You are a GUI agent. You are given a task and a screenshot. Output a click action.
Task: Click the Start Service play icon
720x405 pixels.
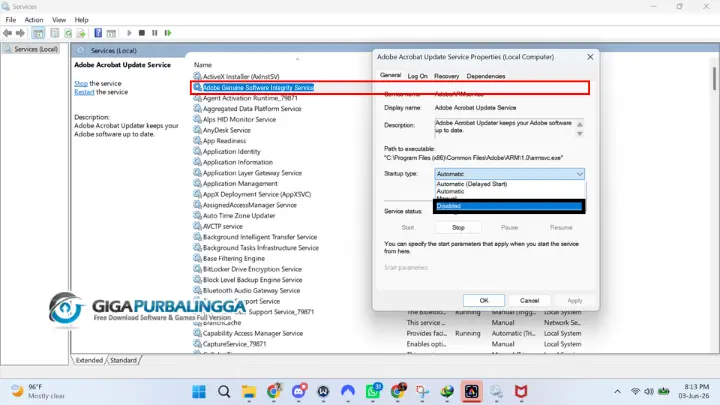tap(129, 33)
